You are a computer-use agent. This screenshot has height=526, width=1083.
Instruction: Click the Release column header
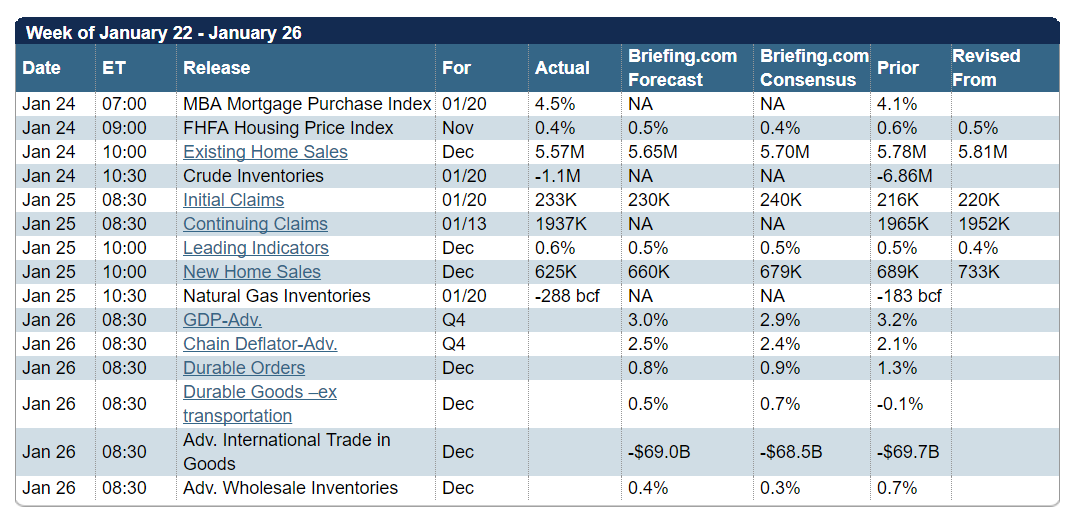[217, 68]
